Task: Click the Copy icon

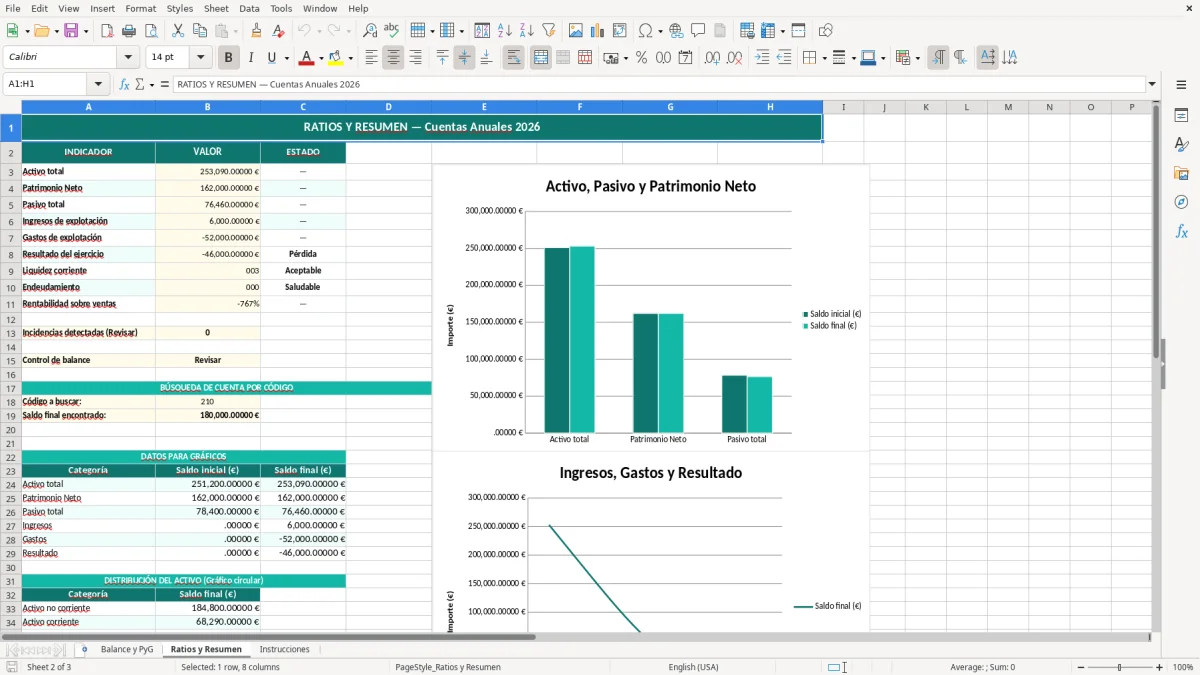Action: 199,31
